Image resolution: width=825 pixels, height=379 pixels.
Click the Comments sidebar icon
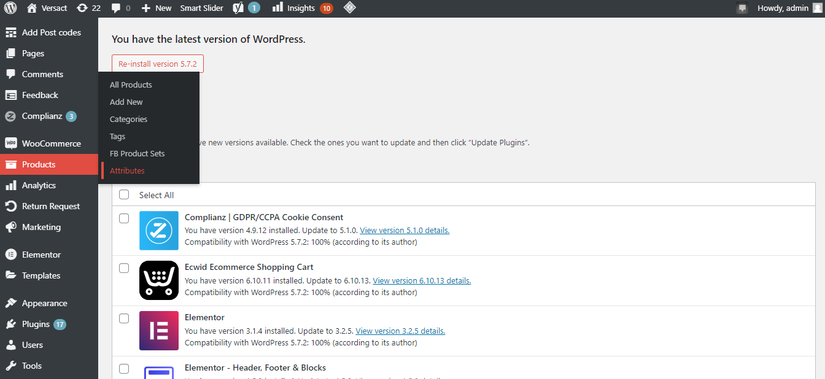coord(11,74)
